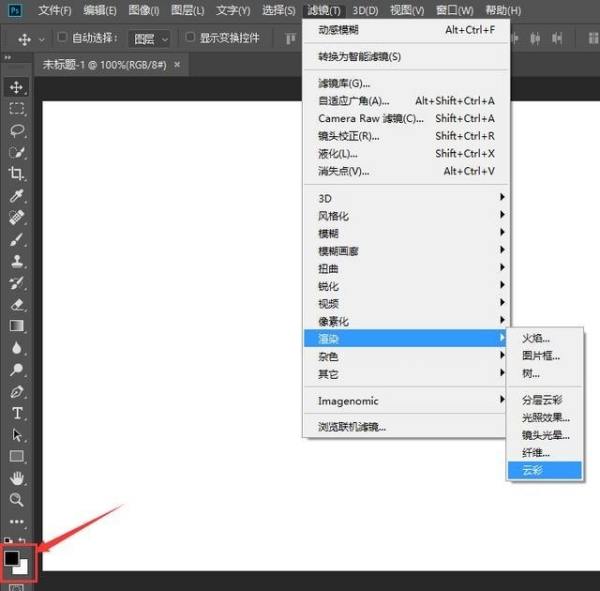Select the Eraser tool
Screen dimensions: 600x591
tap(16, 305)
